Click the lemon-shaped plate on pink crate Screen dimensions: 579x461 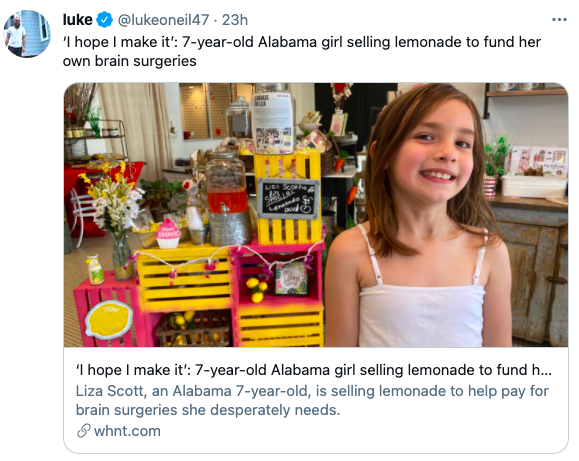pyautogui.click(x=109, y=320)
